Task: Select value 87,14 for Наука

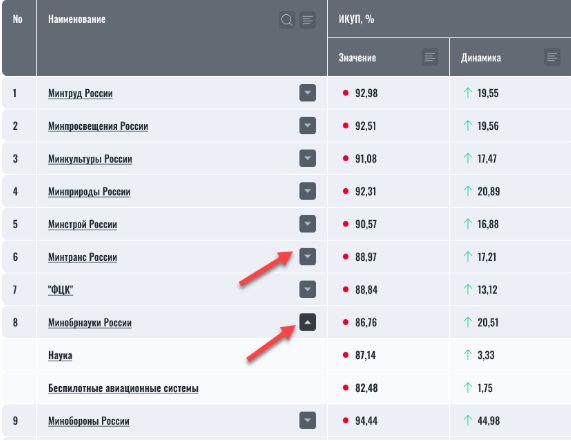Action: pyautogui.click(x=365, y=355)
